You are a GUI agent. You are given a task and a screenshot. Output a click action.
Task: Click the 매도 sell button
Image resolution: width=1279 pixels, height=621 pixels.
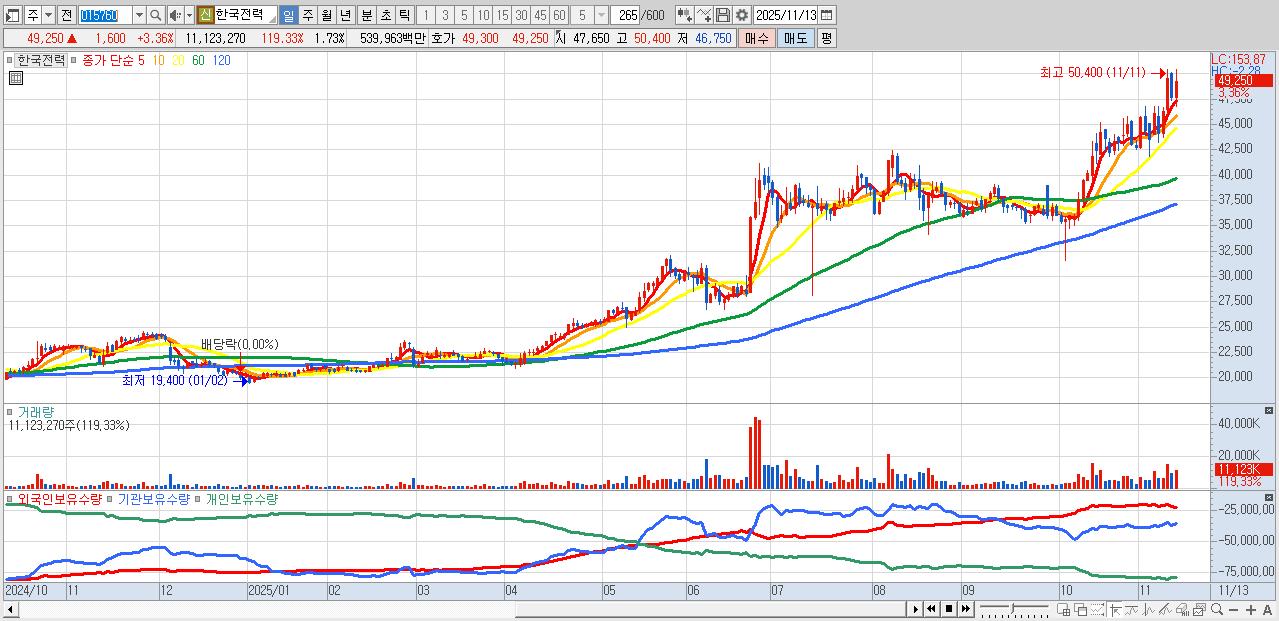796,38
